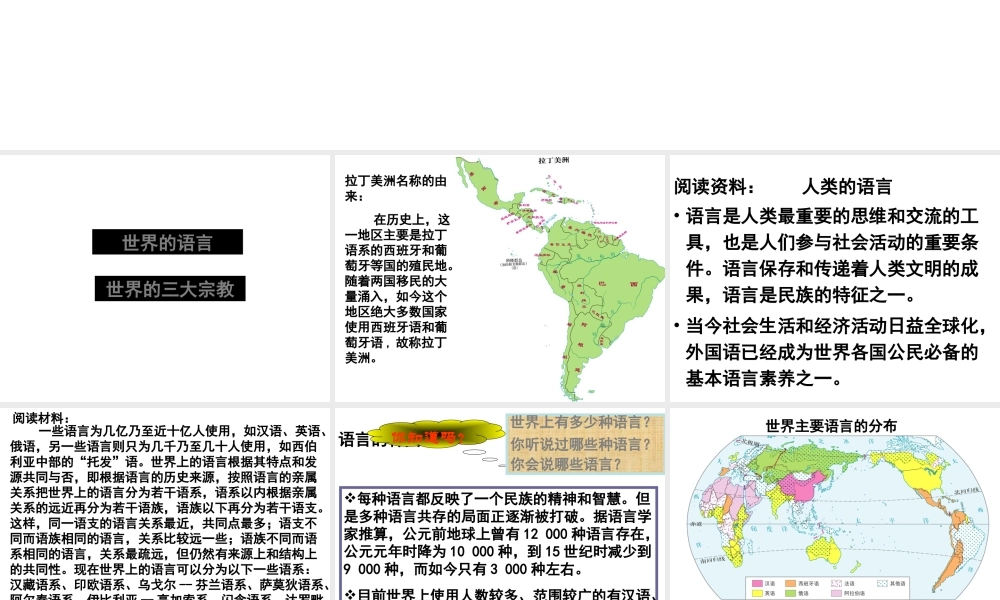Open the 世界的语言 title slide thumbnail
Viewport: 1000px width, 600px height.
pyautogui.click(x=165, y=278)
